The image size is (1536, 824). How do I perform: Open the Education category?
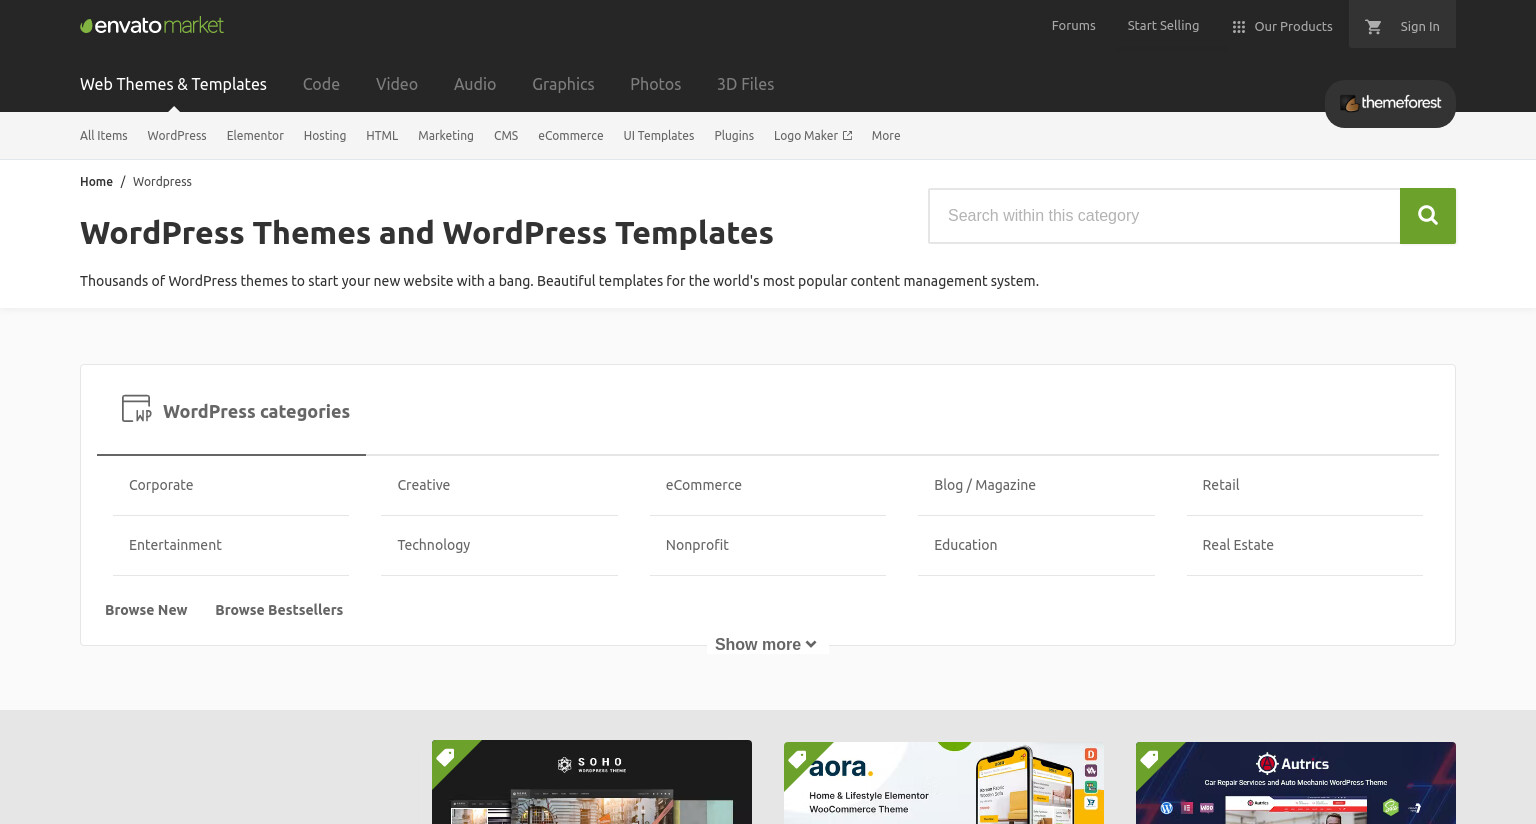pos(966,545)
